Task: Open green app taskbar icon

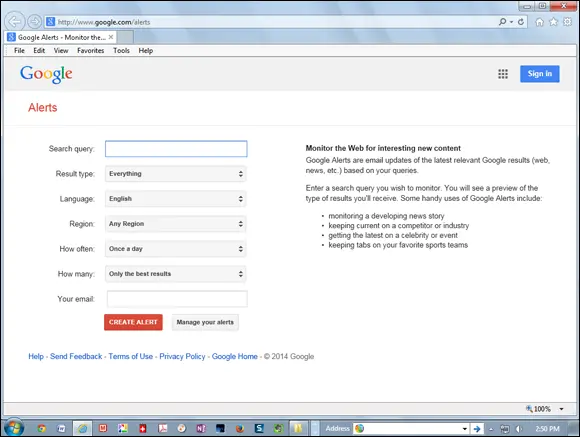Action: tap(279, 428)
